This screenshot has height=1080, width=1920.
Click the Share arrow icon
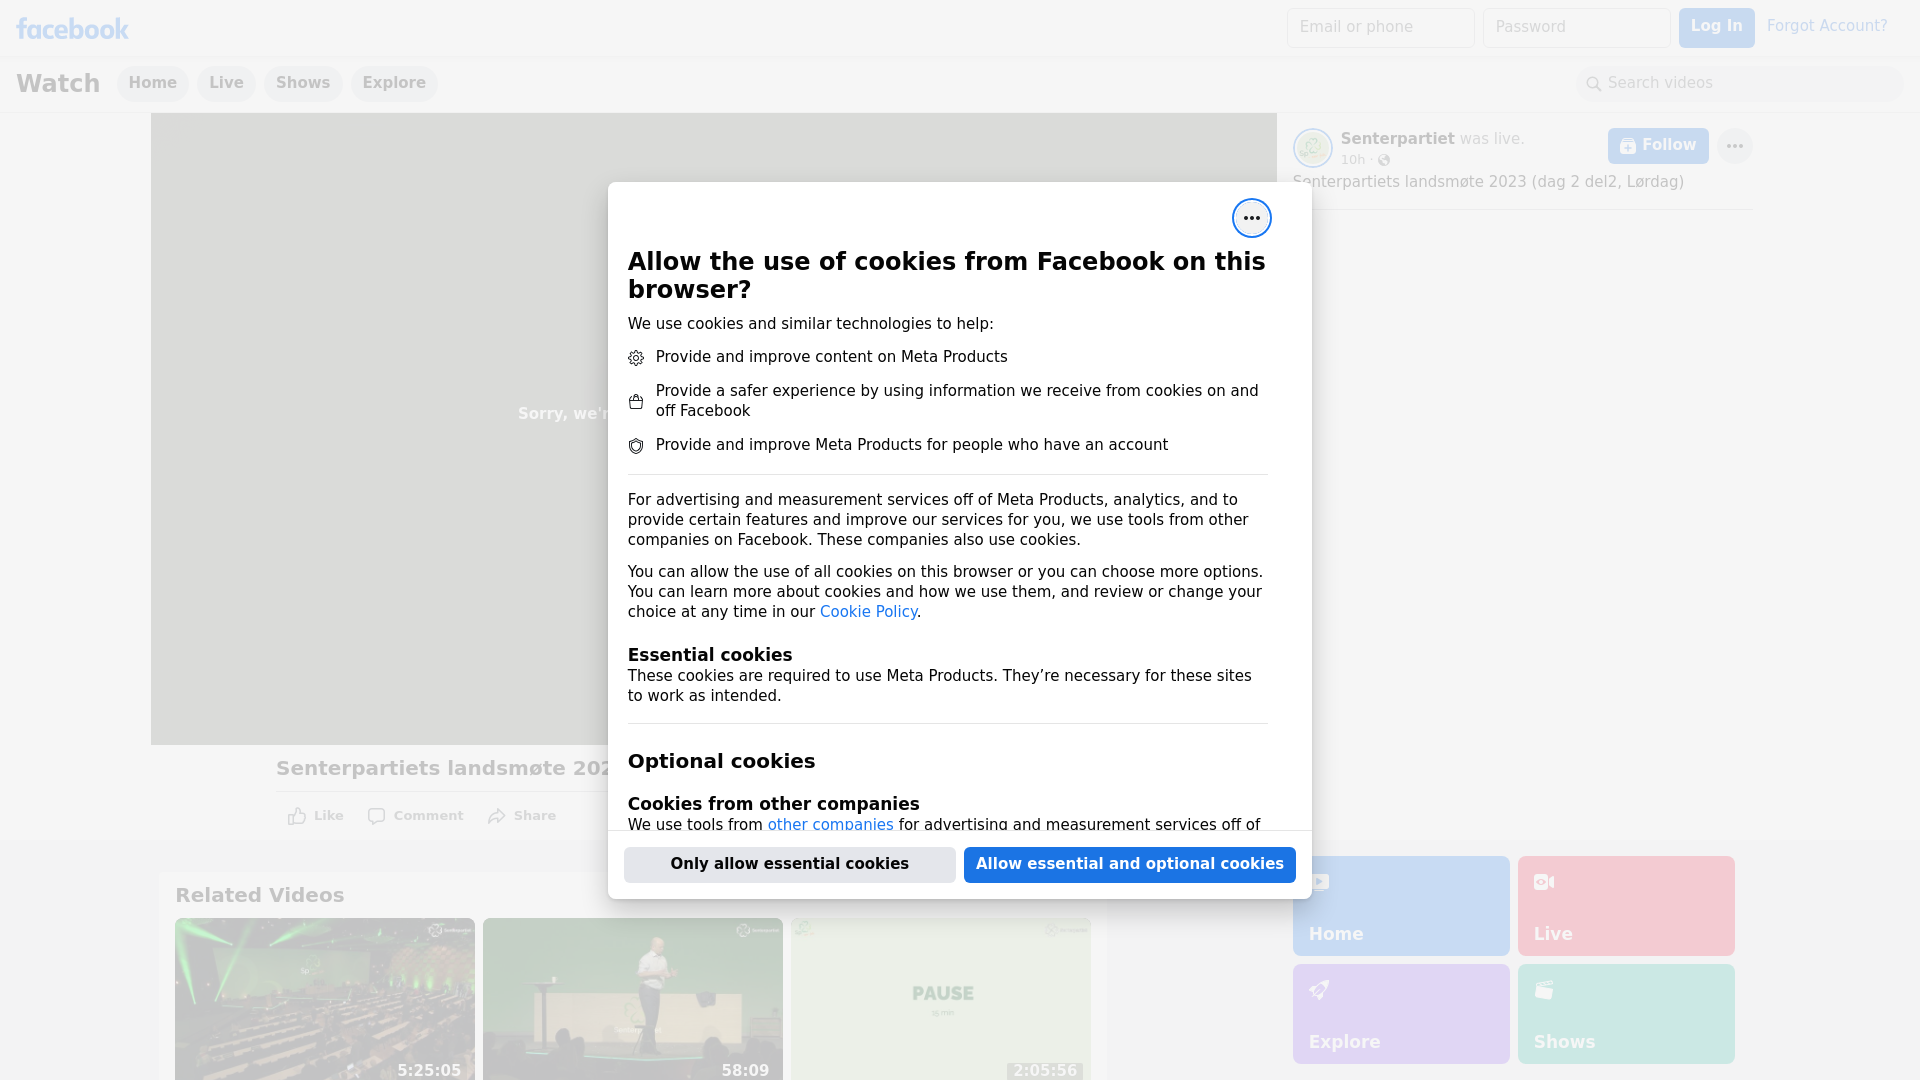497,816
